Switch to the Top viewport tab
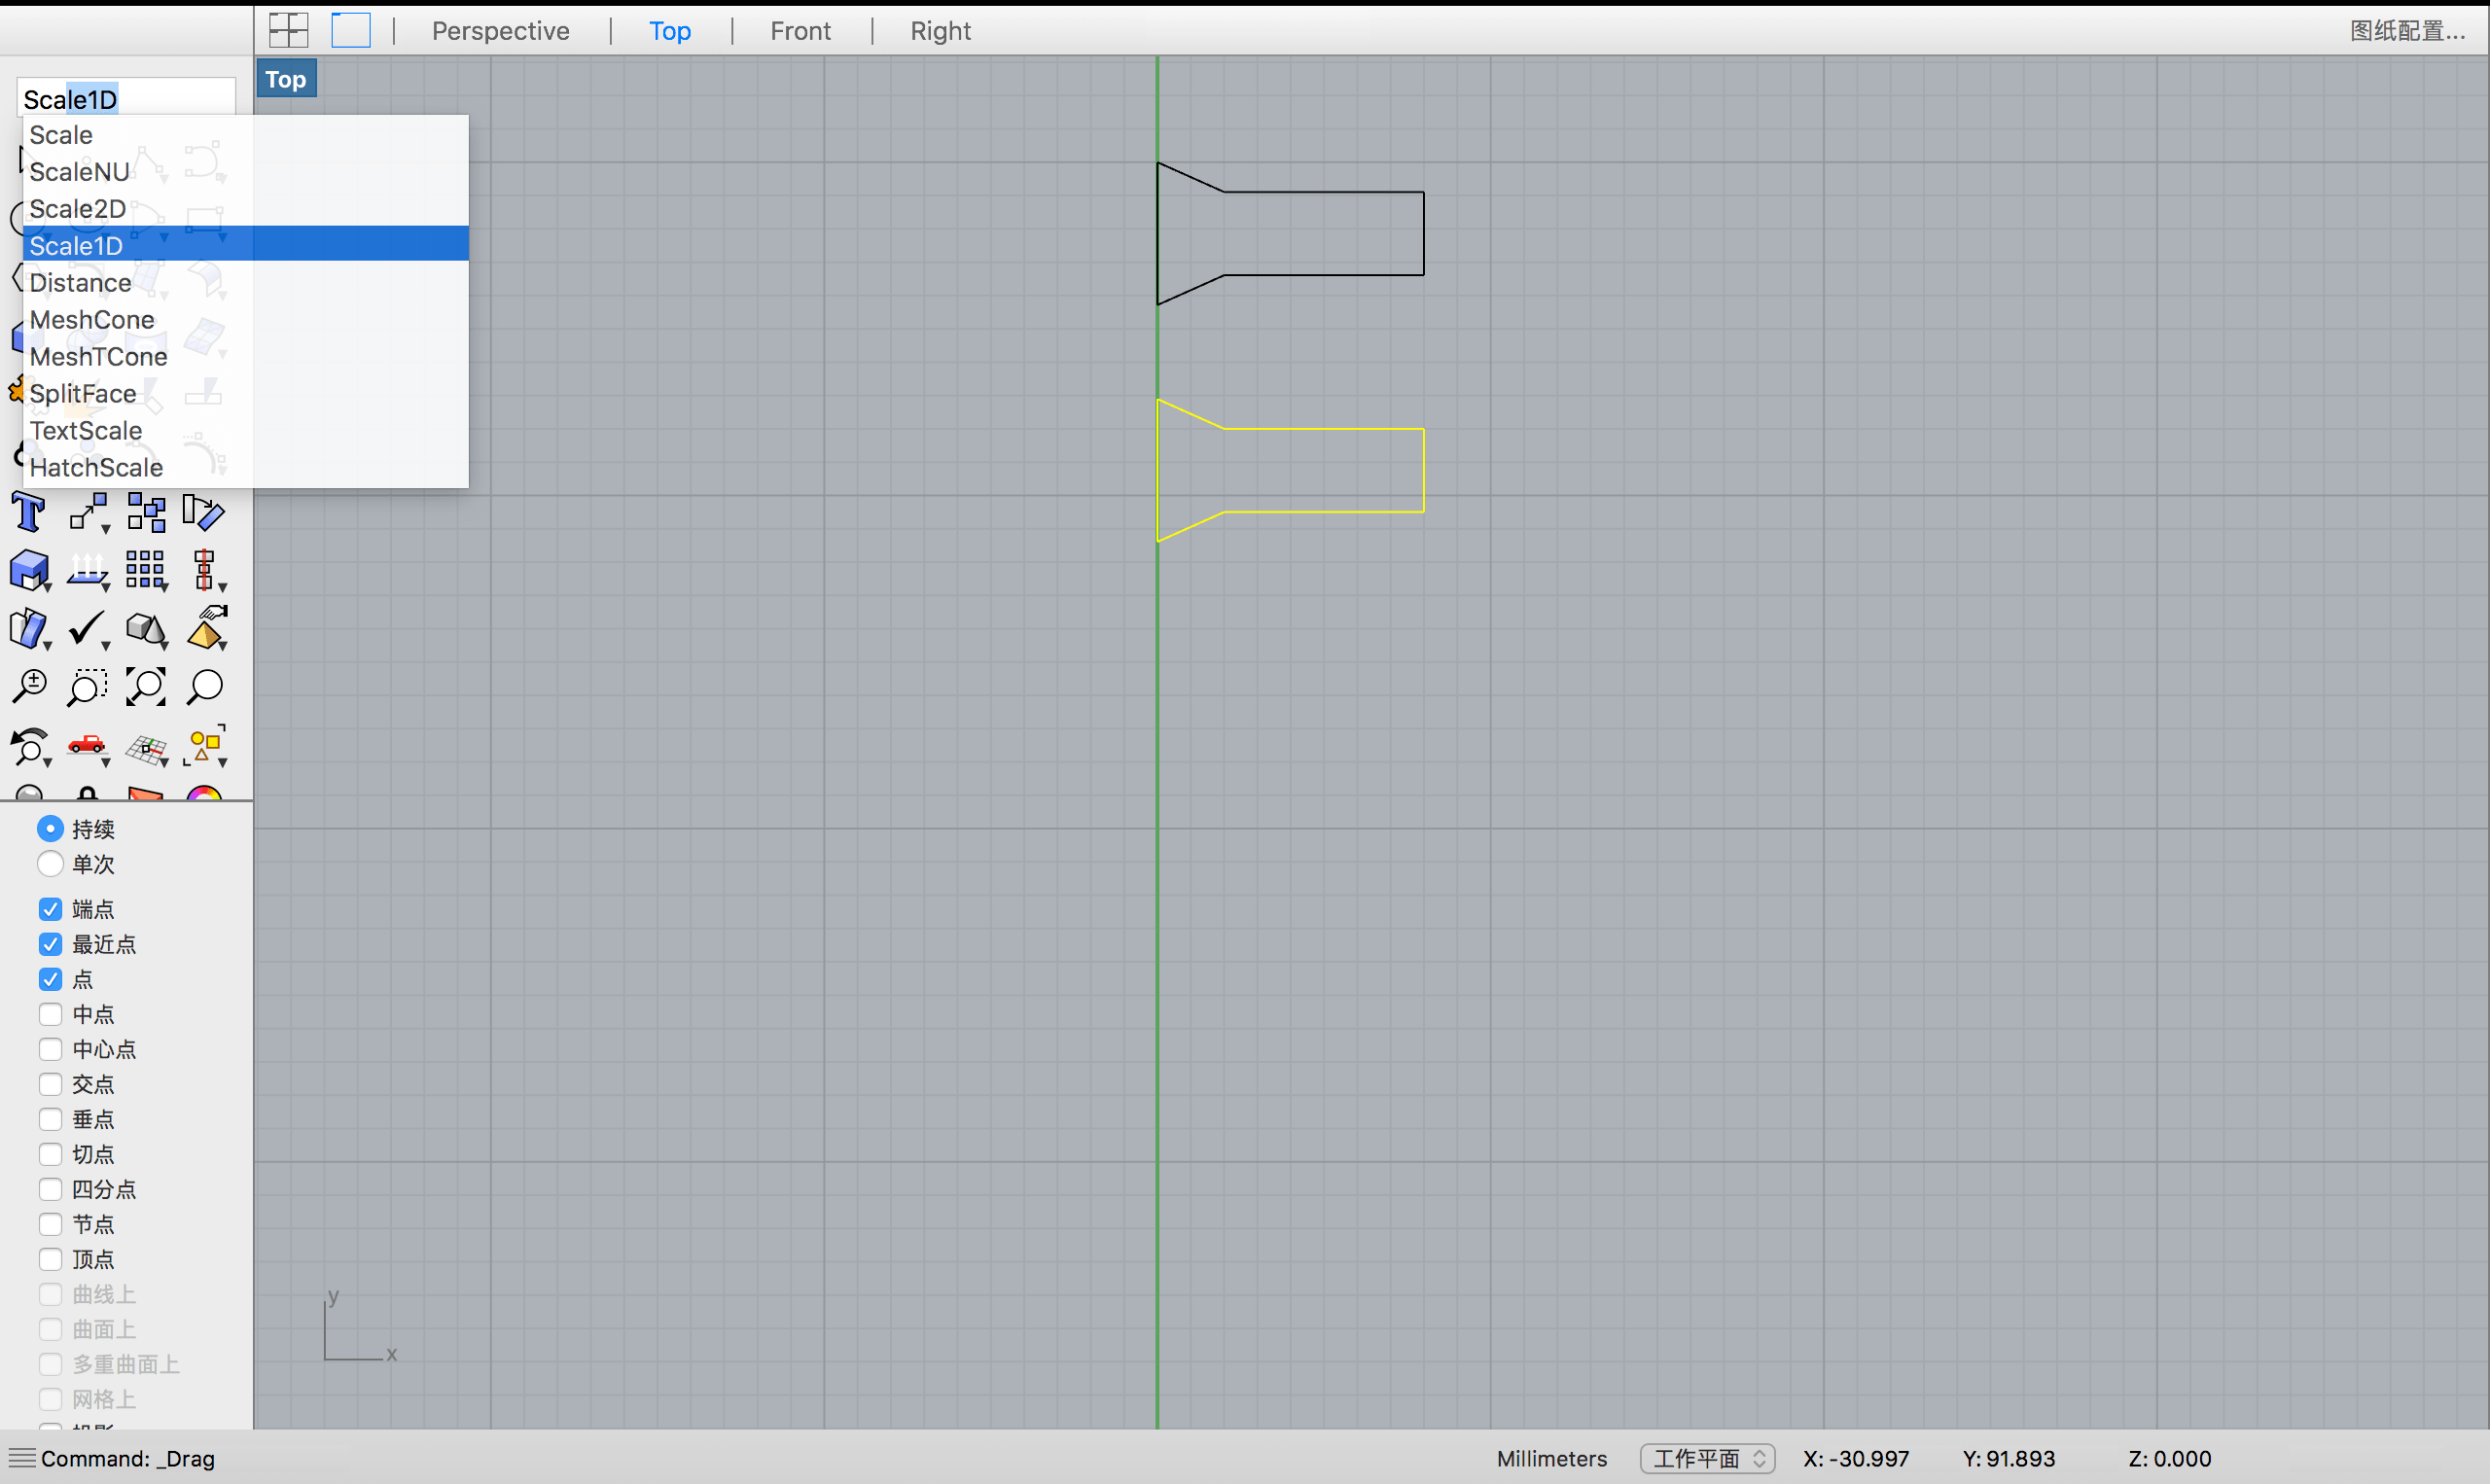 pyautogui.click(x=670, y=31)
